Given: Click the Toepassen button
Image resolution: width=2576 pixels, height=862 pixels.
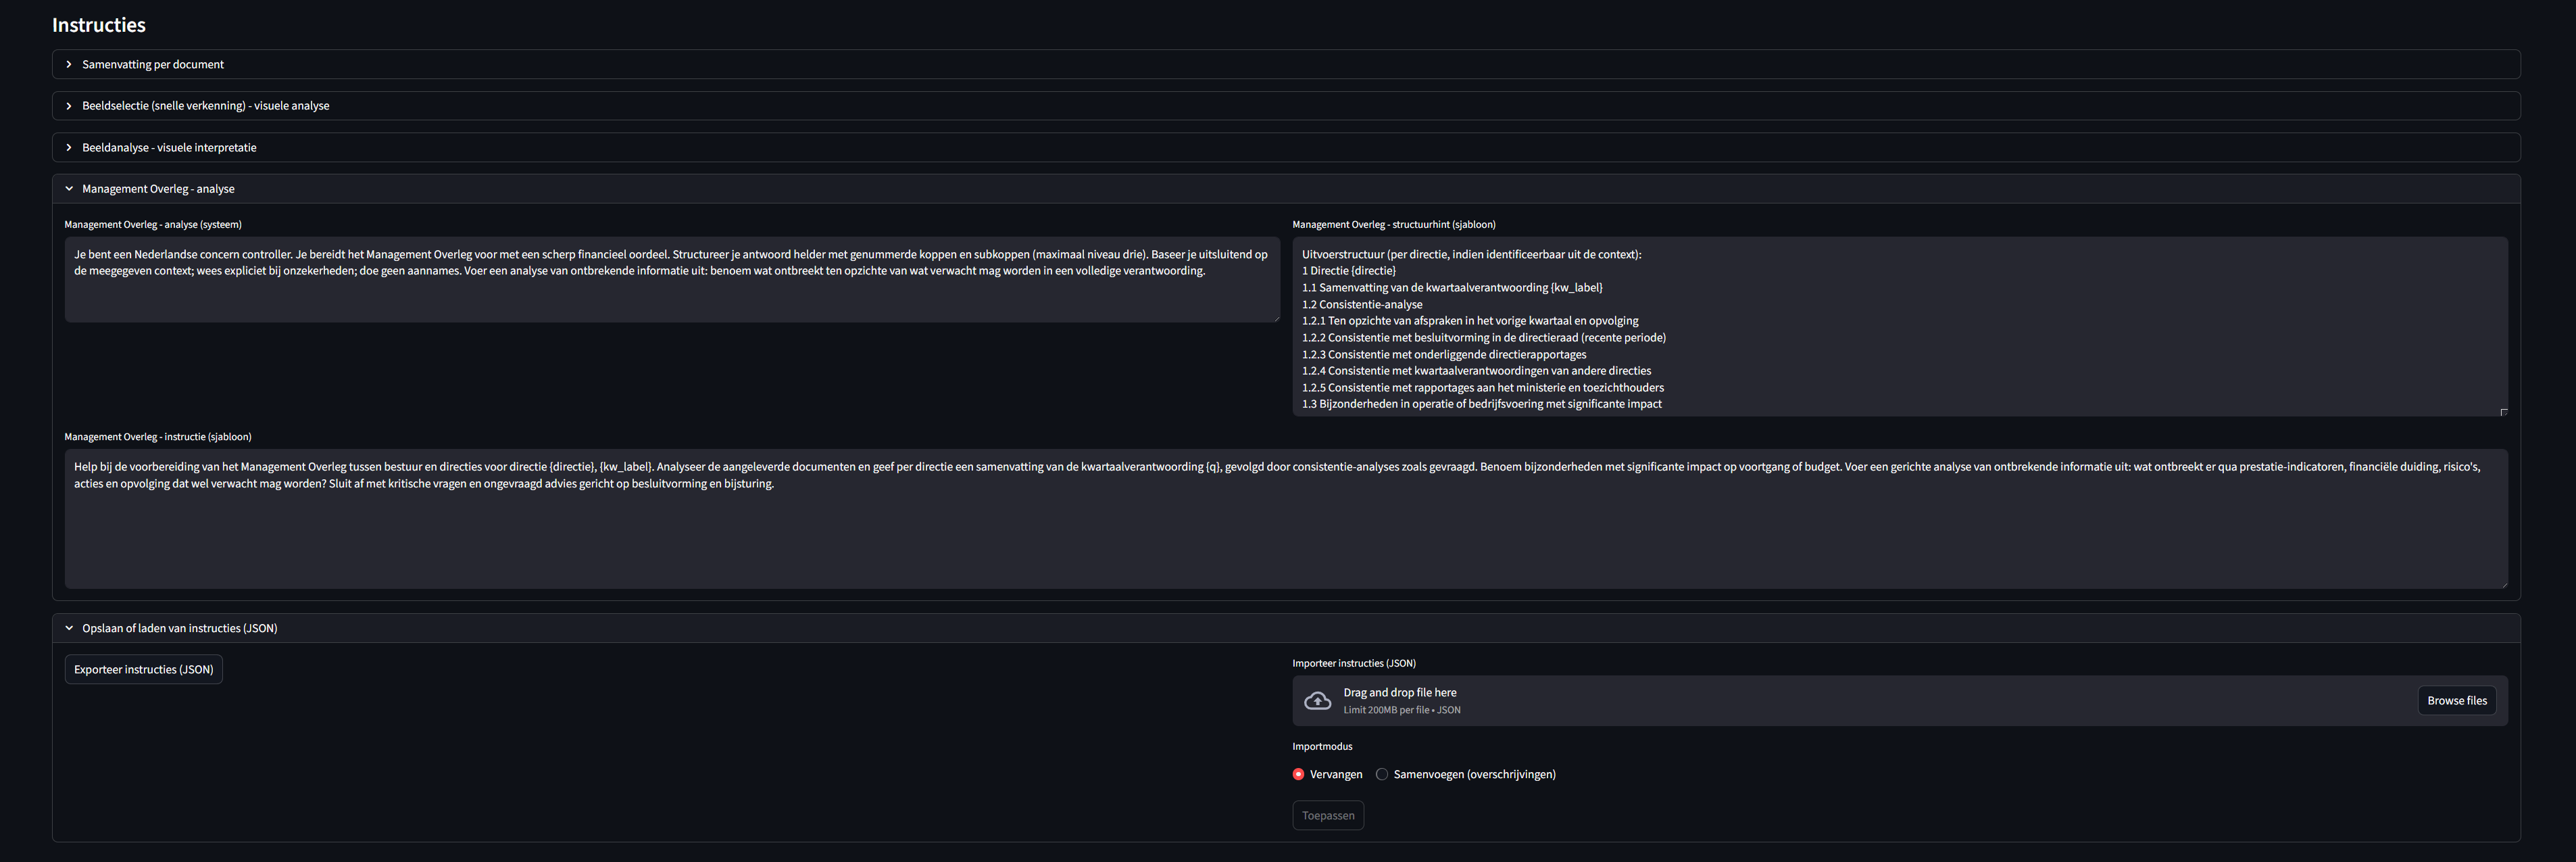Looking at the screenshot, I should (1327, 816).
